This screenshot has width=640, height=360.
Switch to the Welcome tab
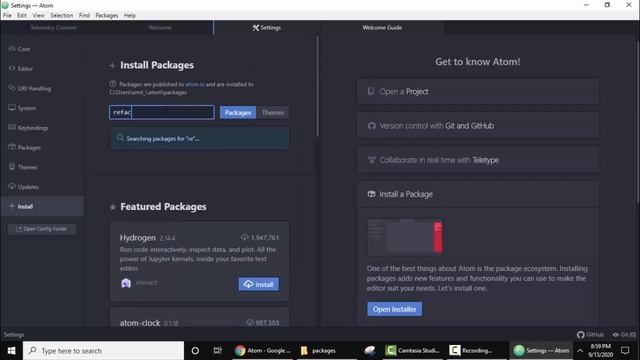tap(160, 28)
